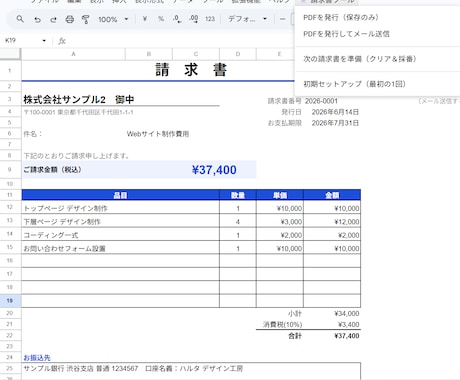
Task: Select row 11 header
Action: click(x=10, y=195)
